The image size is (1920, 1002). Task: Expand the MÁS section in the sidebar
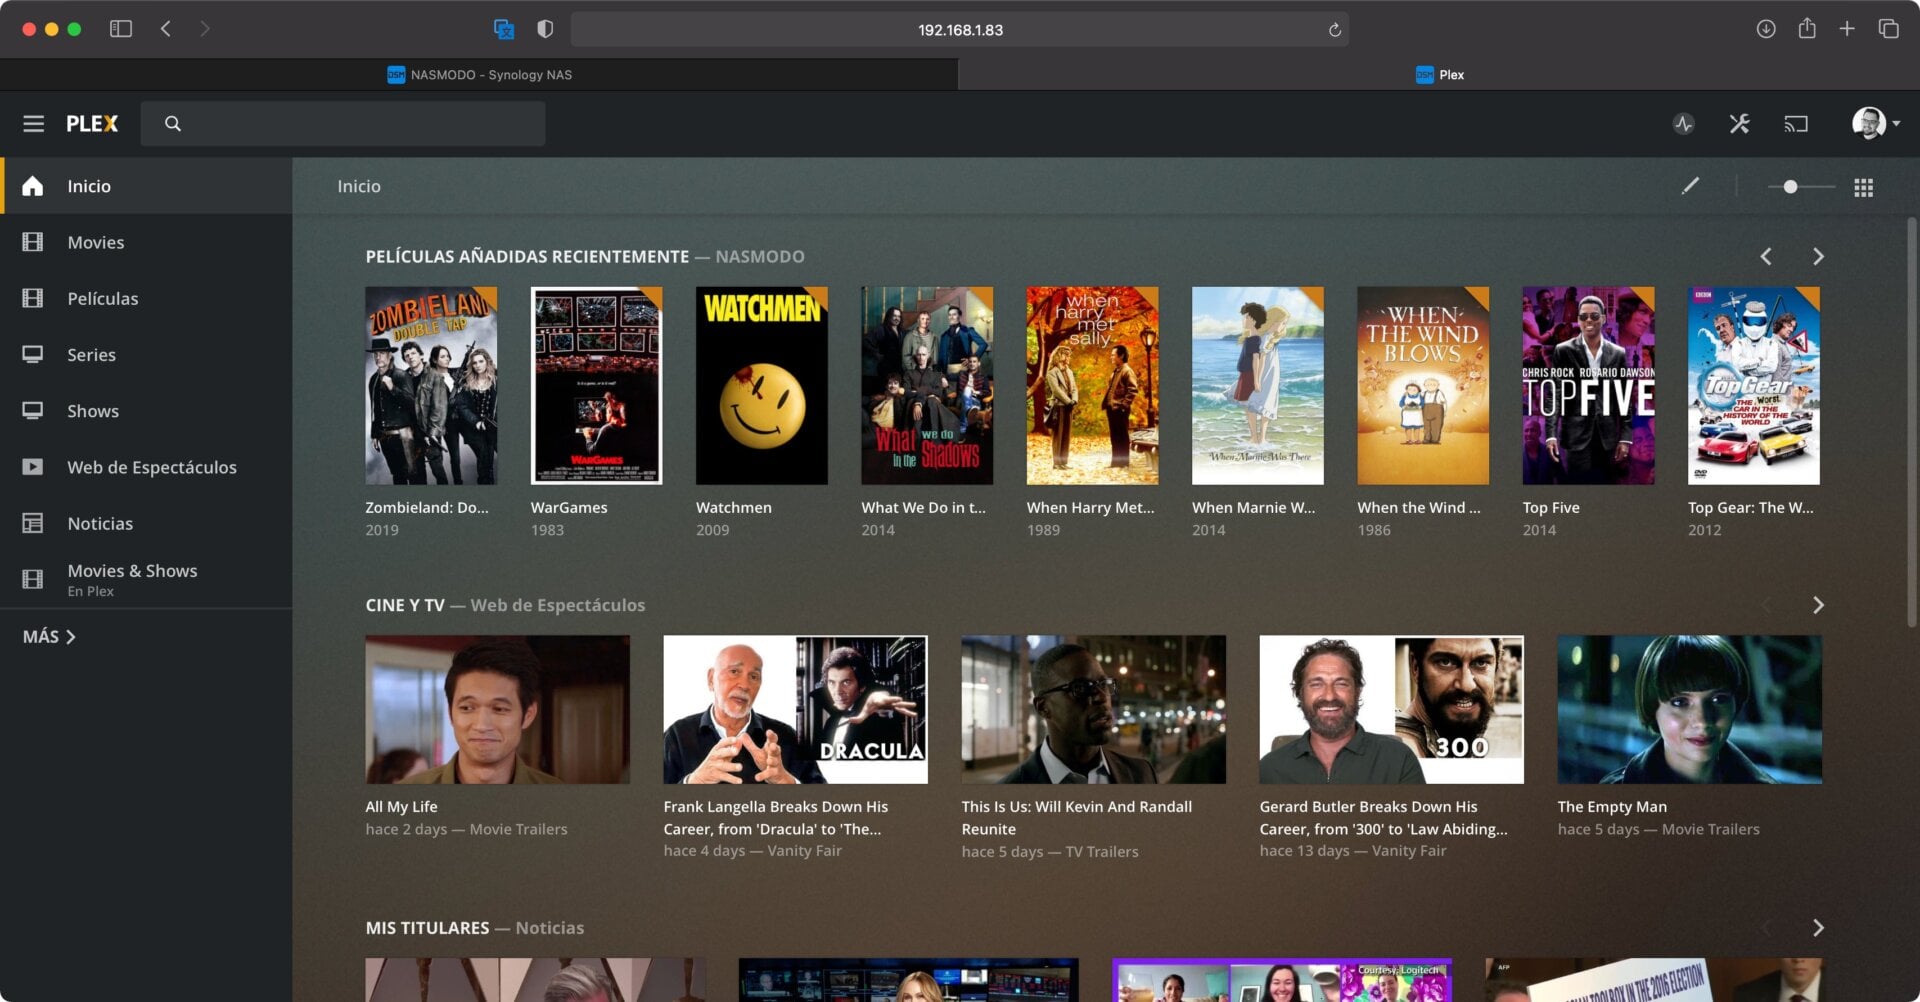pos(49,637)
